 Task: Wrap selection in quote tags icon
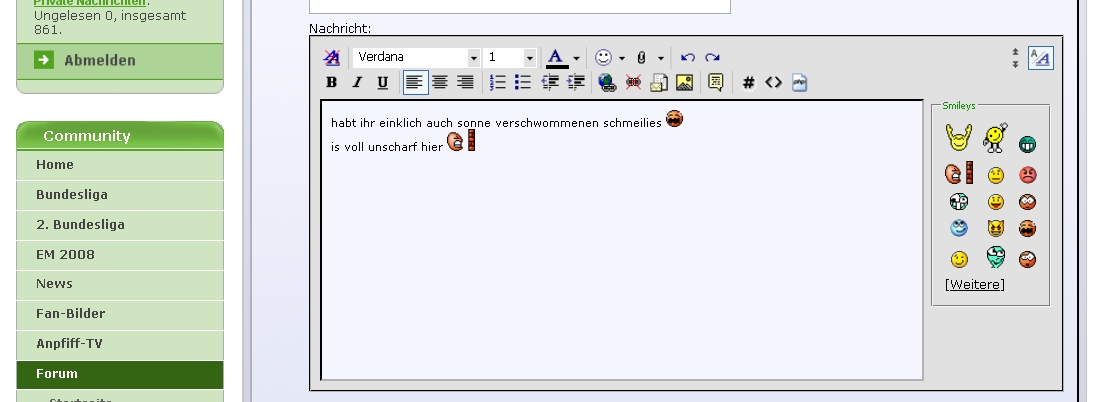click(x=715, y=83)
